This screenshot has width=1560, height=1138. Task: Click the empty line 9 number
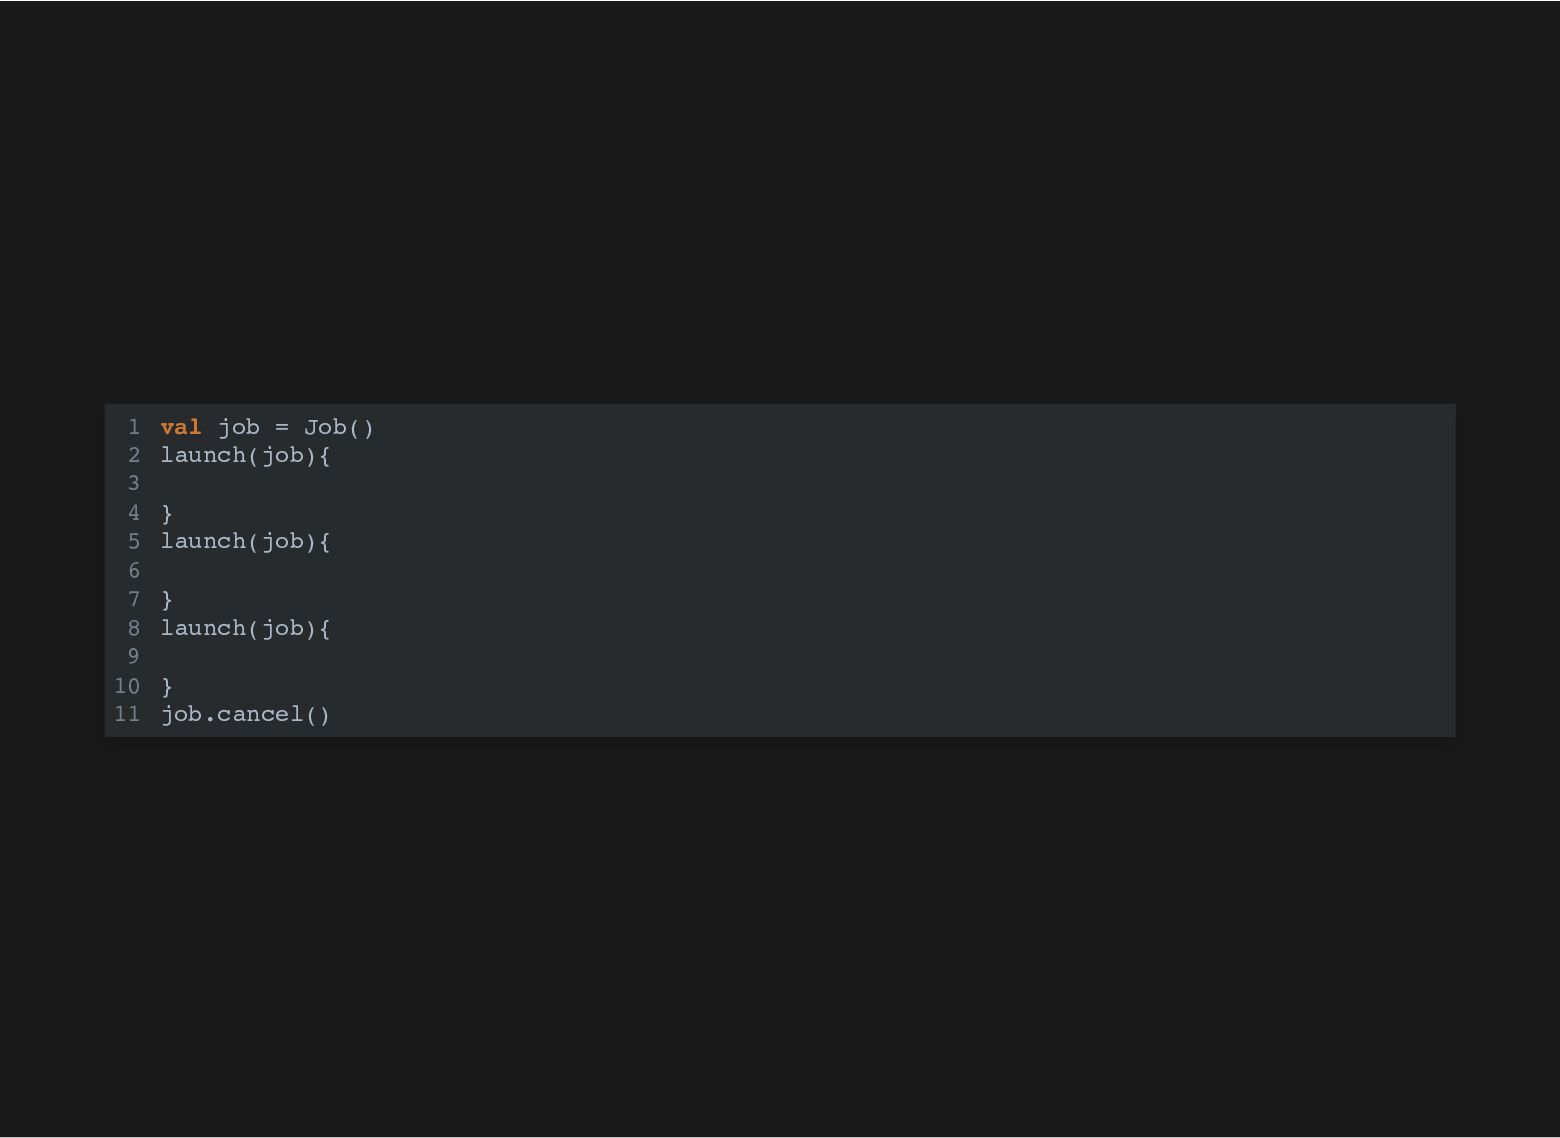(134, 657)
